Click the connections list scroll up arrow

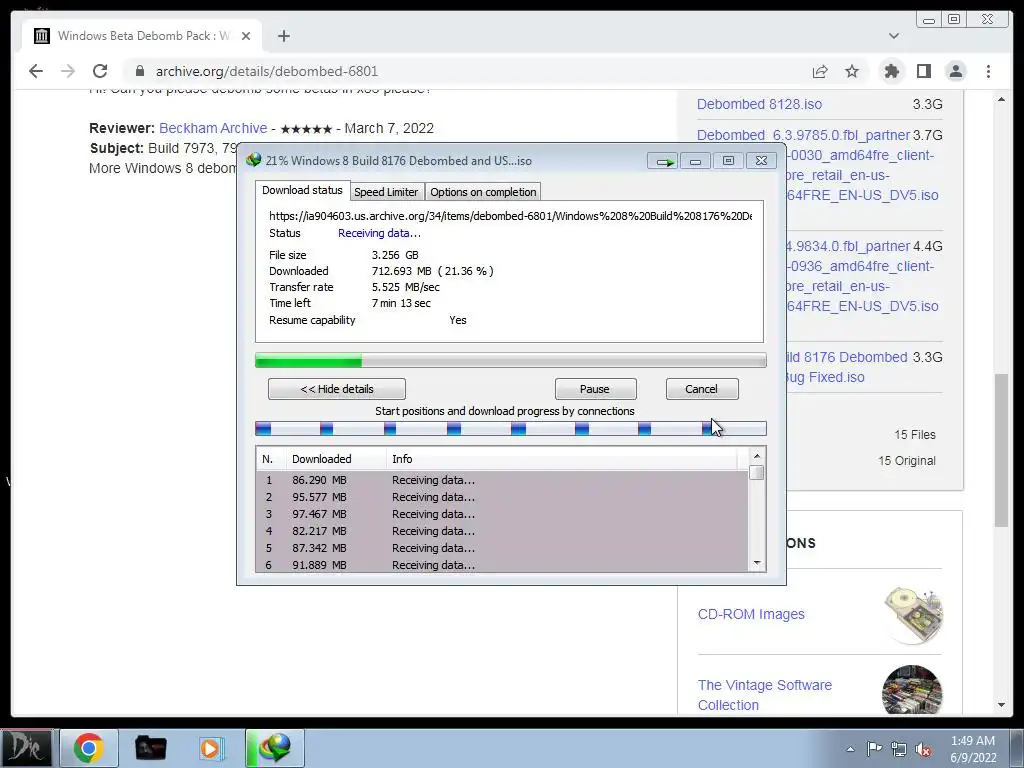(757, 456)
